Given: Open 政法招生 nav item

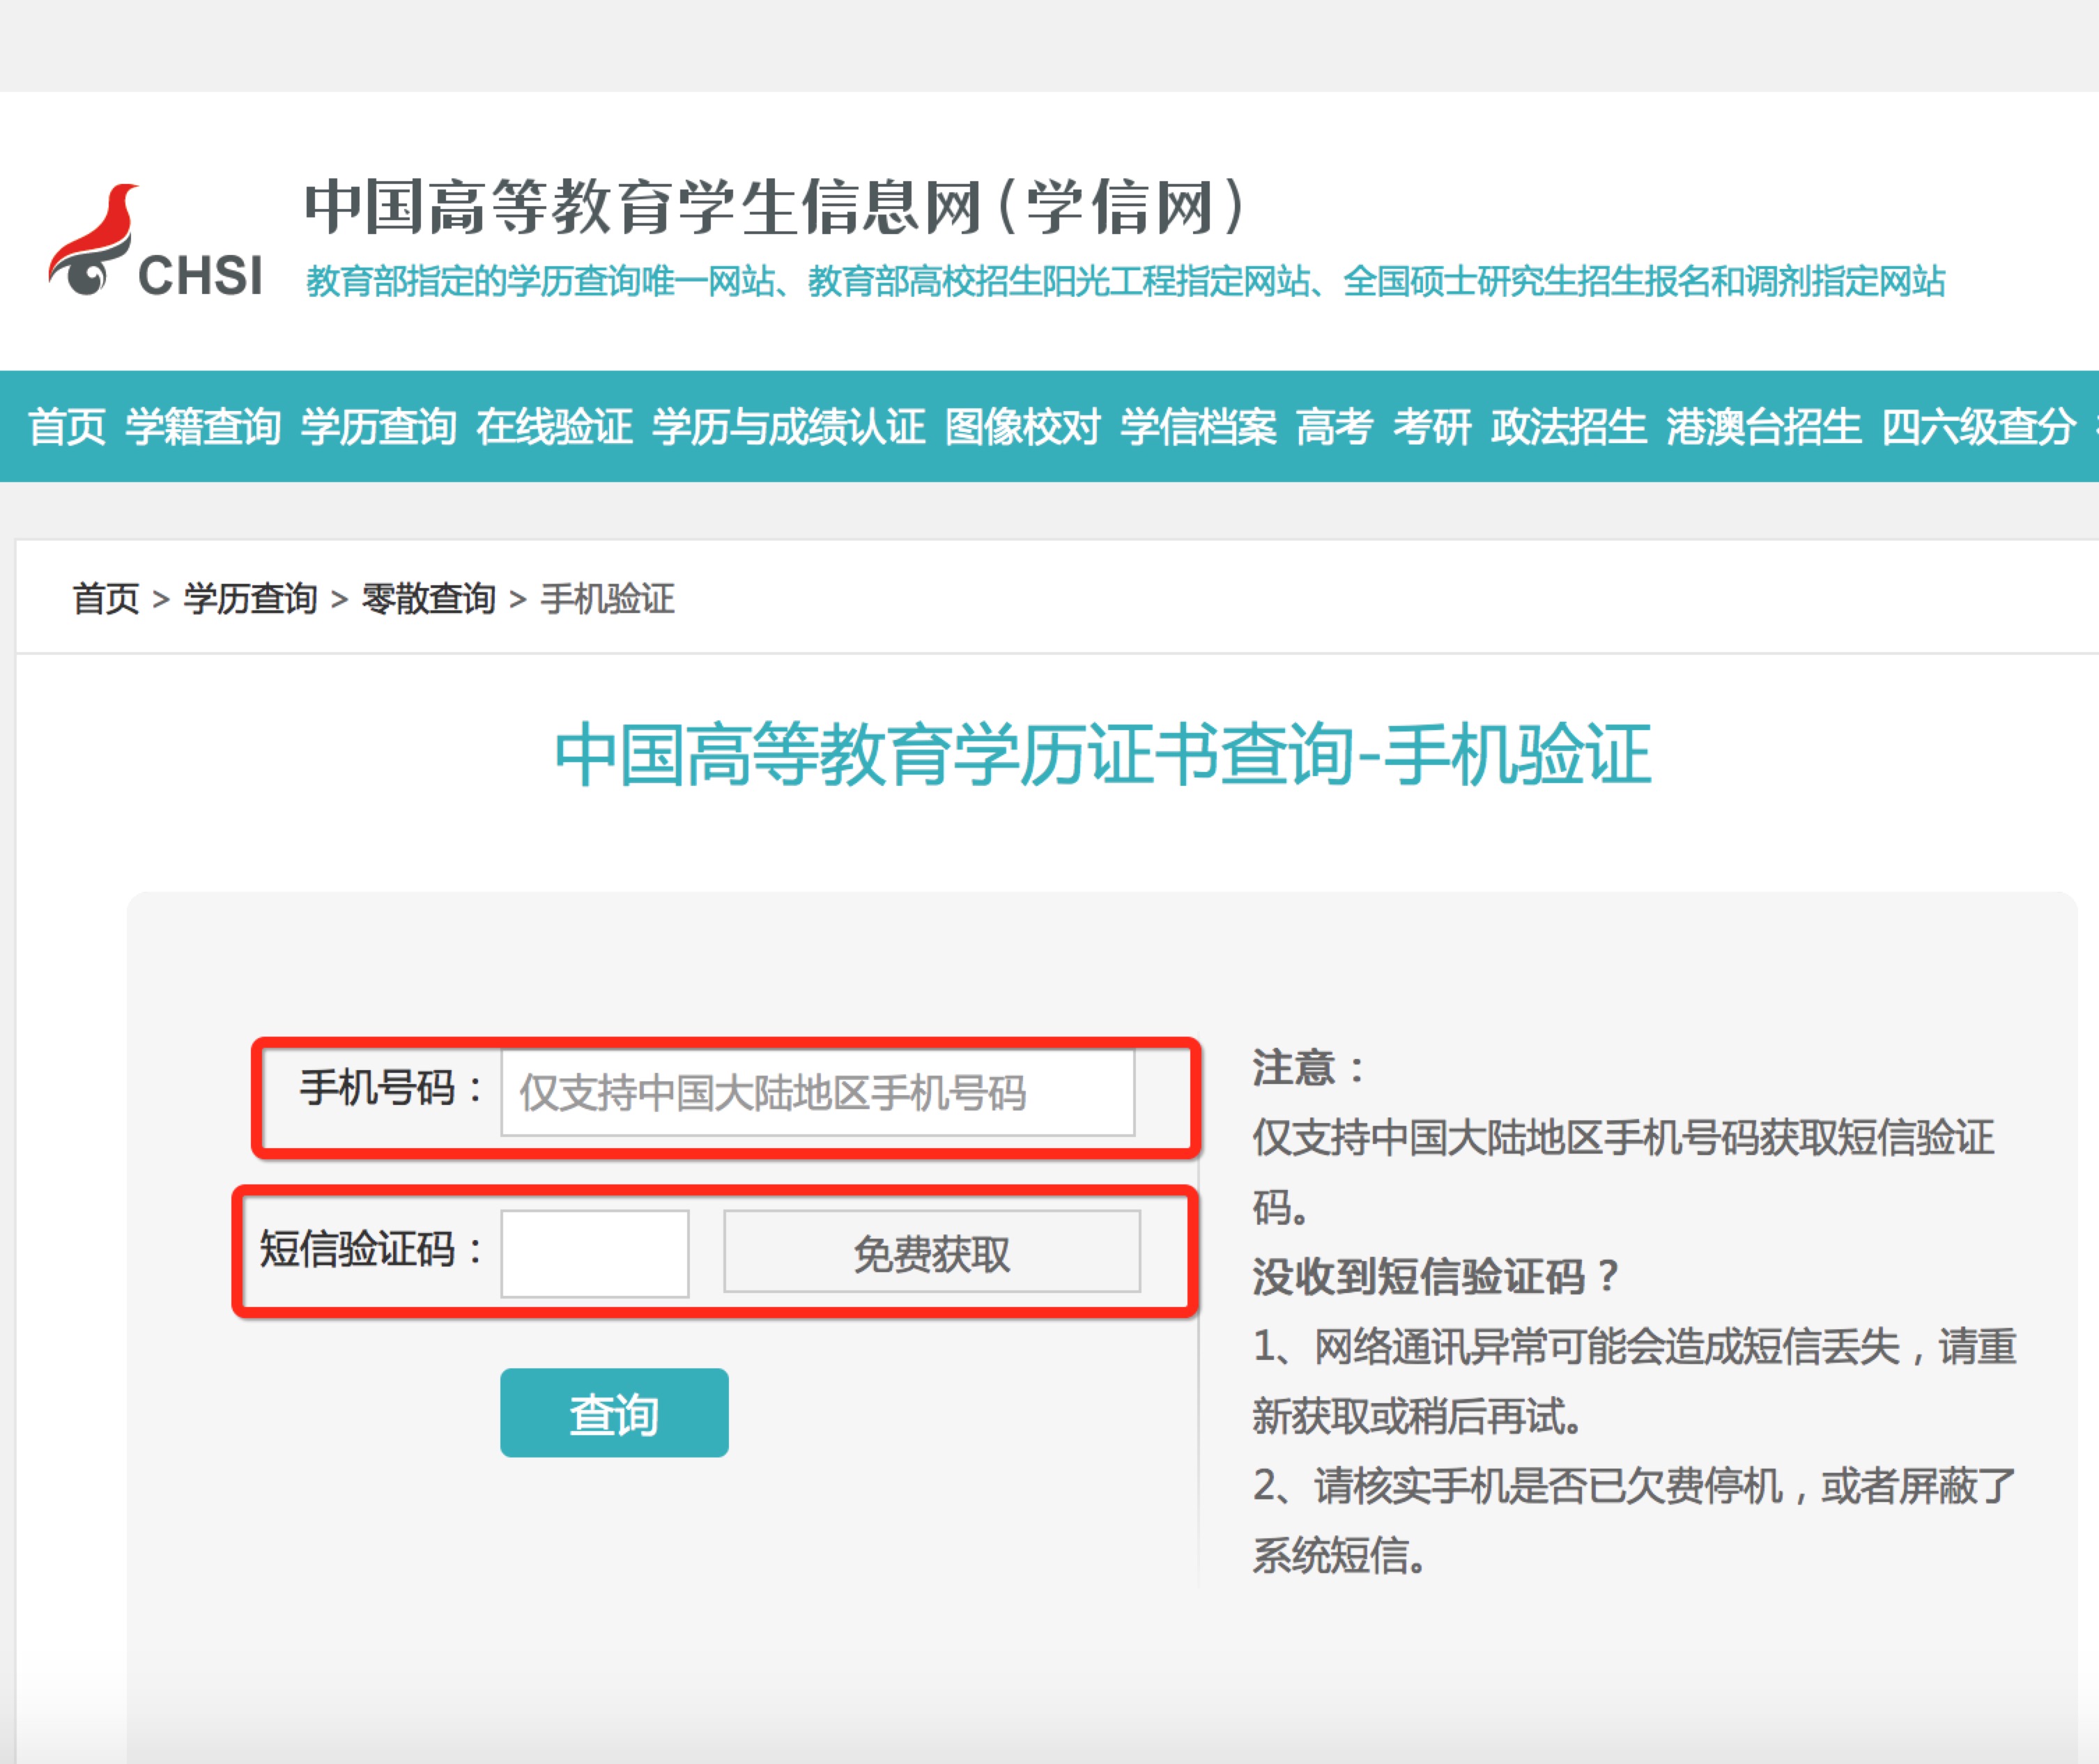Looking at the screenshot, I should (x=1569, y=427).
